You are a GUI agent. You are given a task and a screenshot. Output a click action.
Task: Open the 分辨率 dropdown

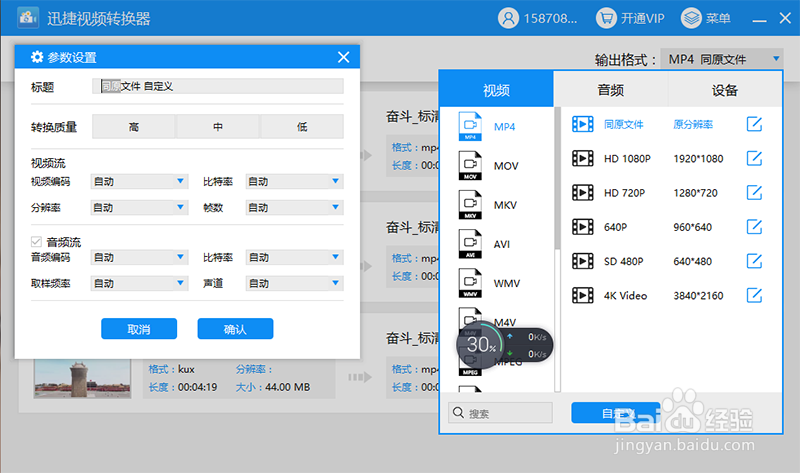[x=139, y=207]
